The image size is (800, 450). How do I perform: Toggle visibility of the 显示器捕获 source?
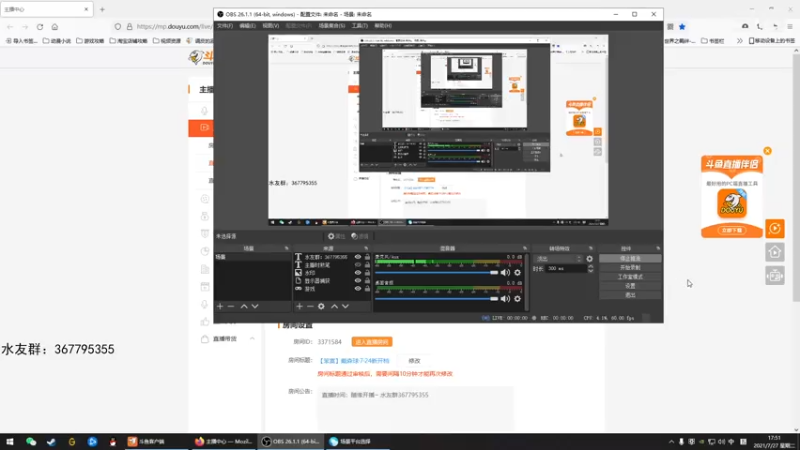click(358, 281)
